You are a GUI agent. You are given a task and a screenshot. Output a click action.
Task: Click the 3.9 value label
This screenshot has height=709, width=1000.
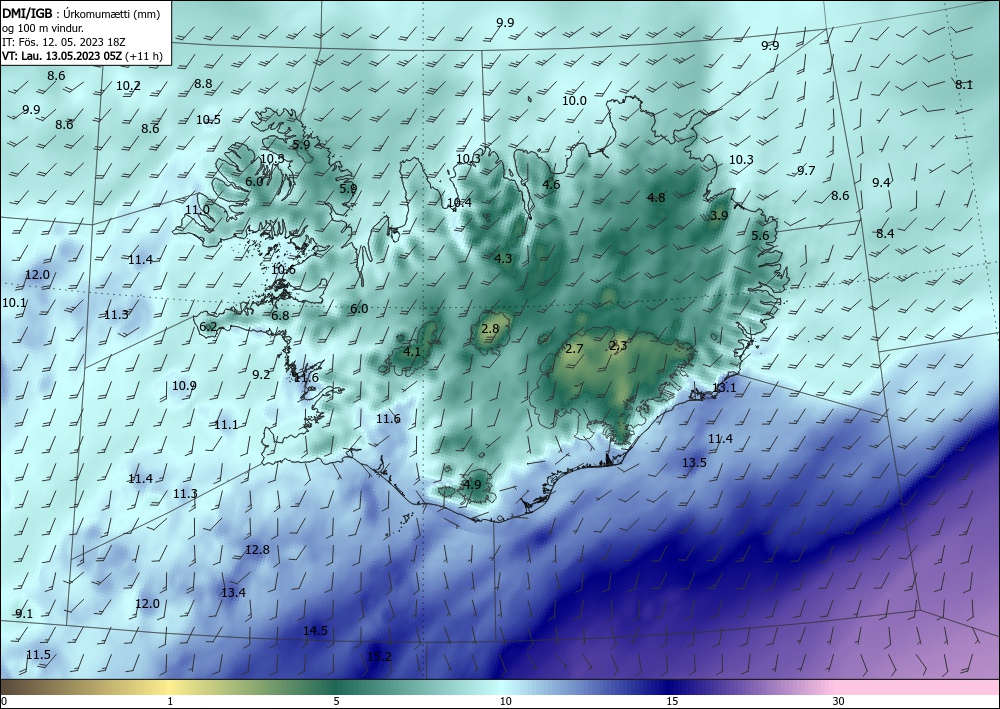(x=719, y=216)
